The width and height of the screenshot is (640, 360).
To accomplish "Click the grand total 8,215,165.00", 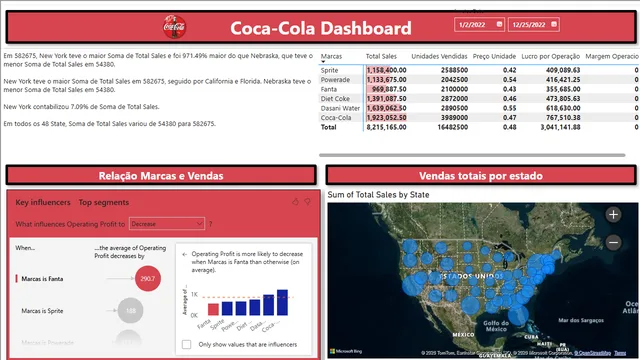I will 386,127.
